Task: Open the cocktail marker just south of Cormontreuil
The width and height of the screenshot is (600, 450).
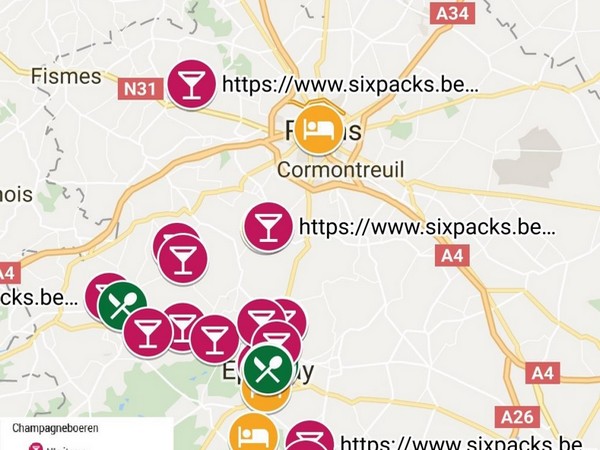Action: tap(268, 227)
